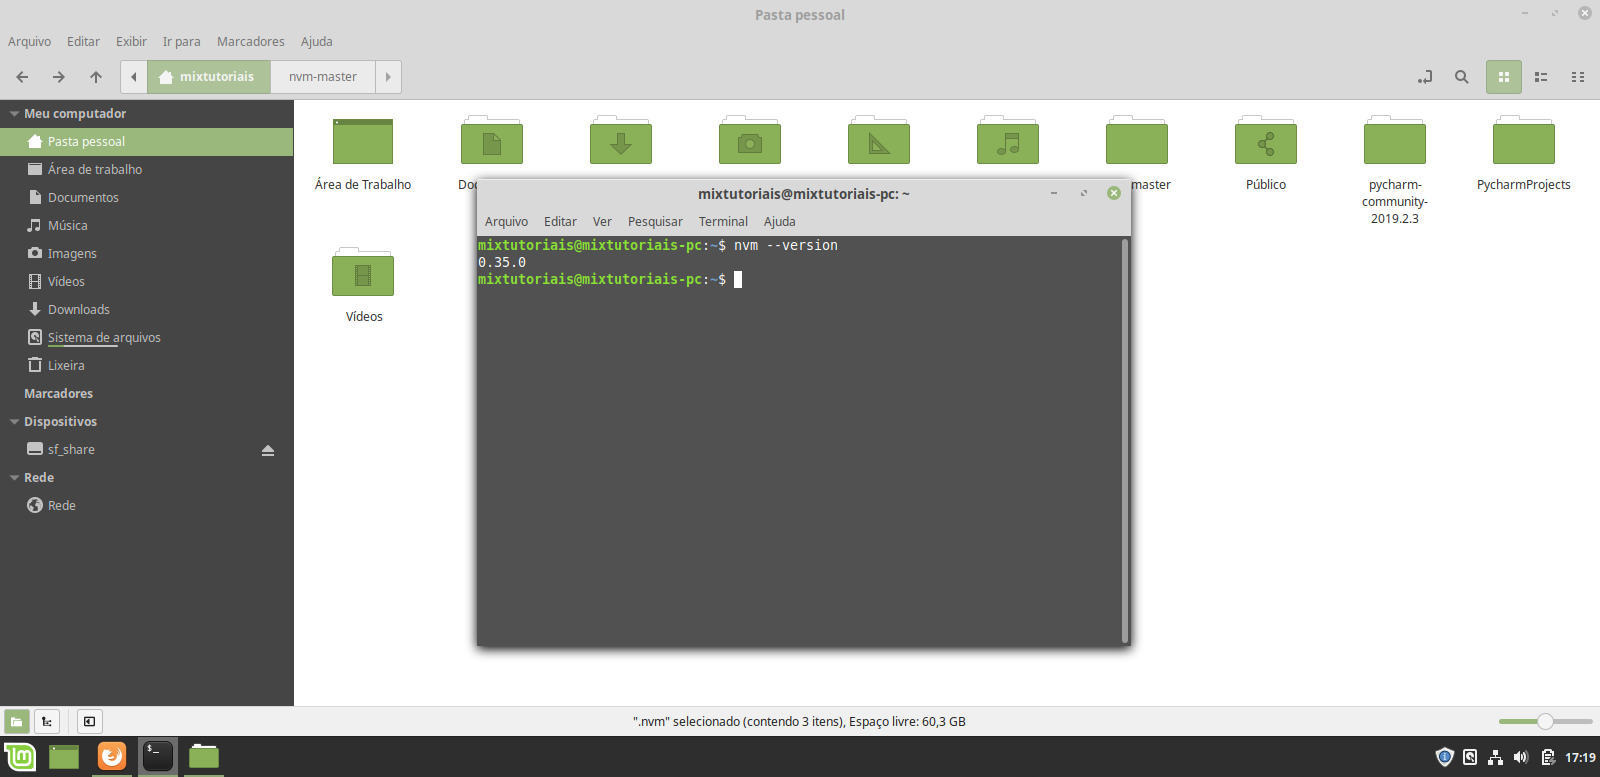1600x777 pixels.
Task: Toggle the location entry path icon
Action: point(1425,77)
